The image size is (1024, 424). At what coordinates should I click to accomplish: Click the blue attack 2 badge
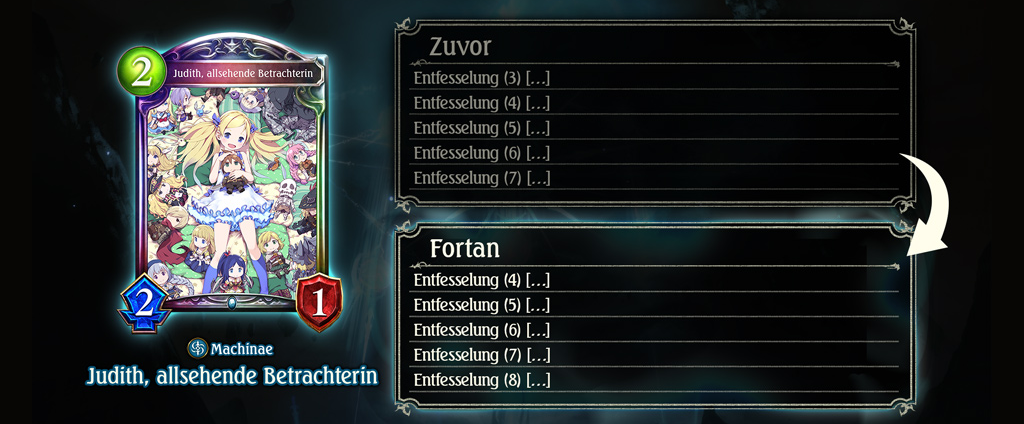(145, 305)
